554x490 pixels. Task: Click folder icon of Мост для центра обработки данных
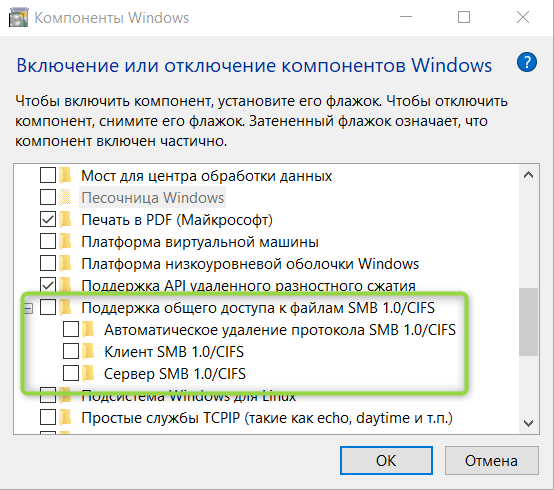pyautogui.click(x=65, y=175)
